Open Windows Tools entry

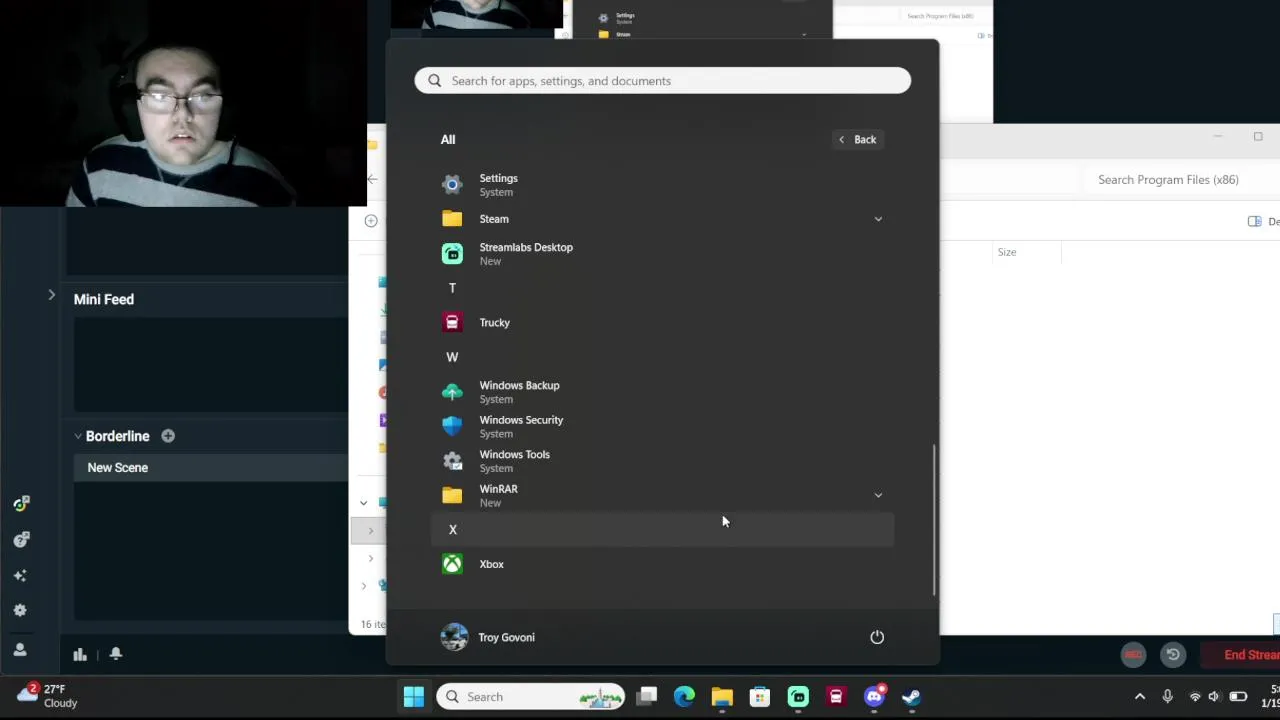(662, 461)
